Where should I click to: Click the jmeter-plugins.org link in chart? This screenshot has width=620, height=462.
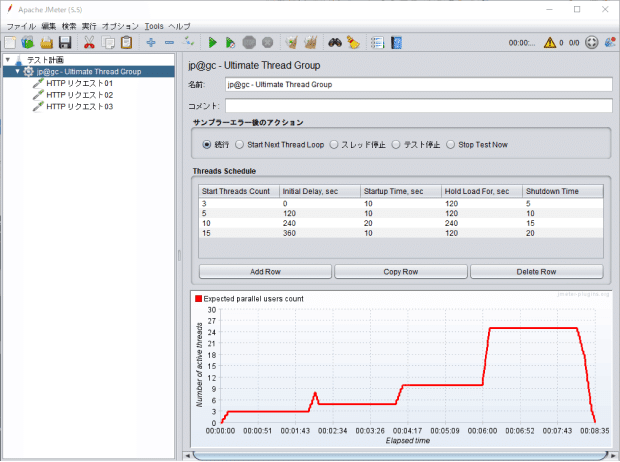(583, 294)
